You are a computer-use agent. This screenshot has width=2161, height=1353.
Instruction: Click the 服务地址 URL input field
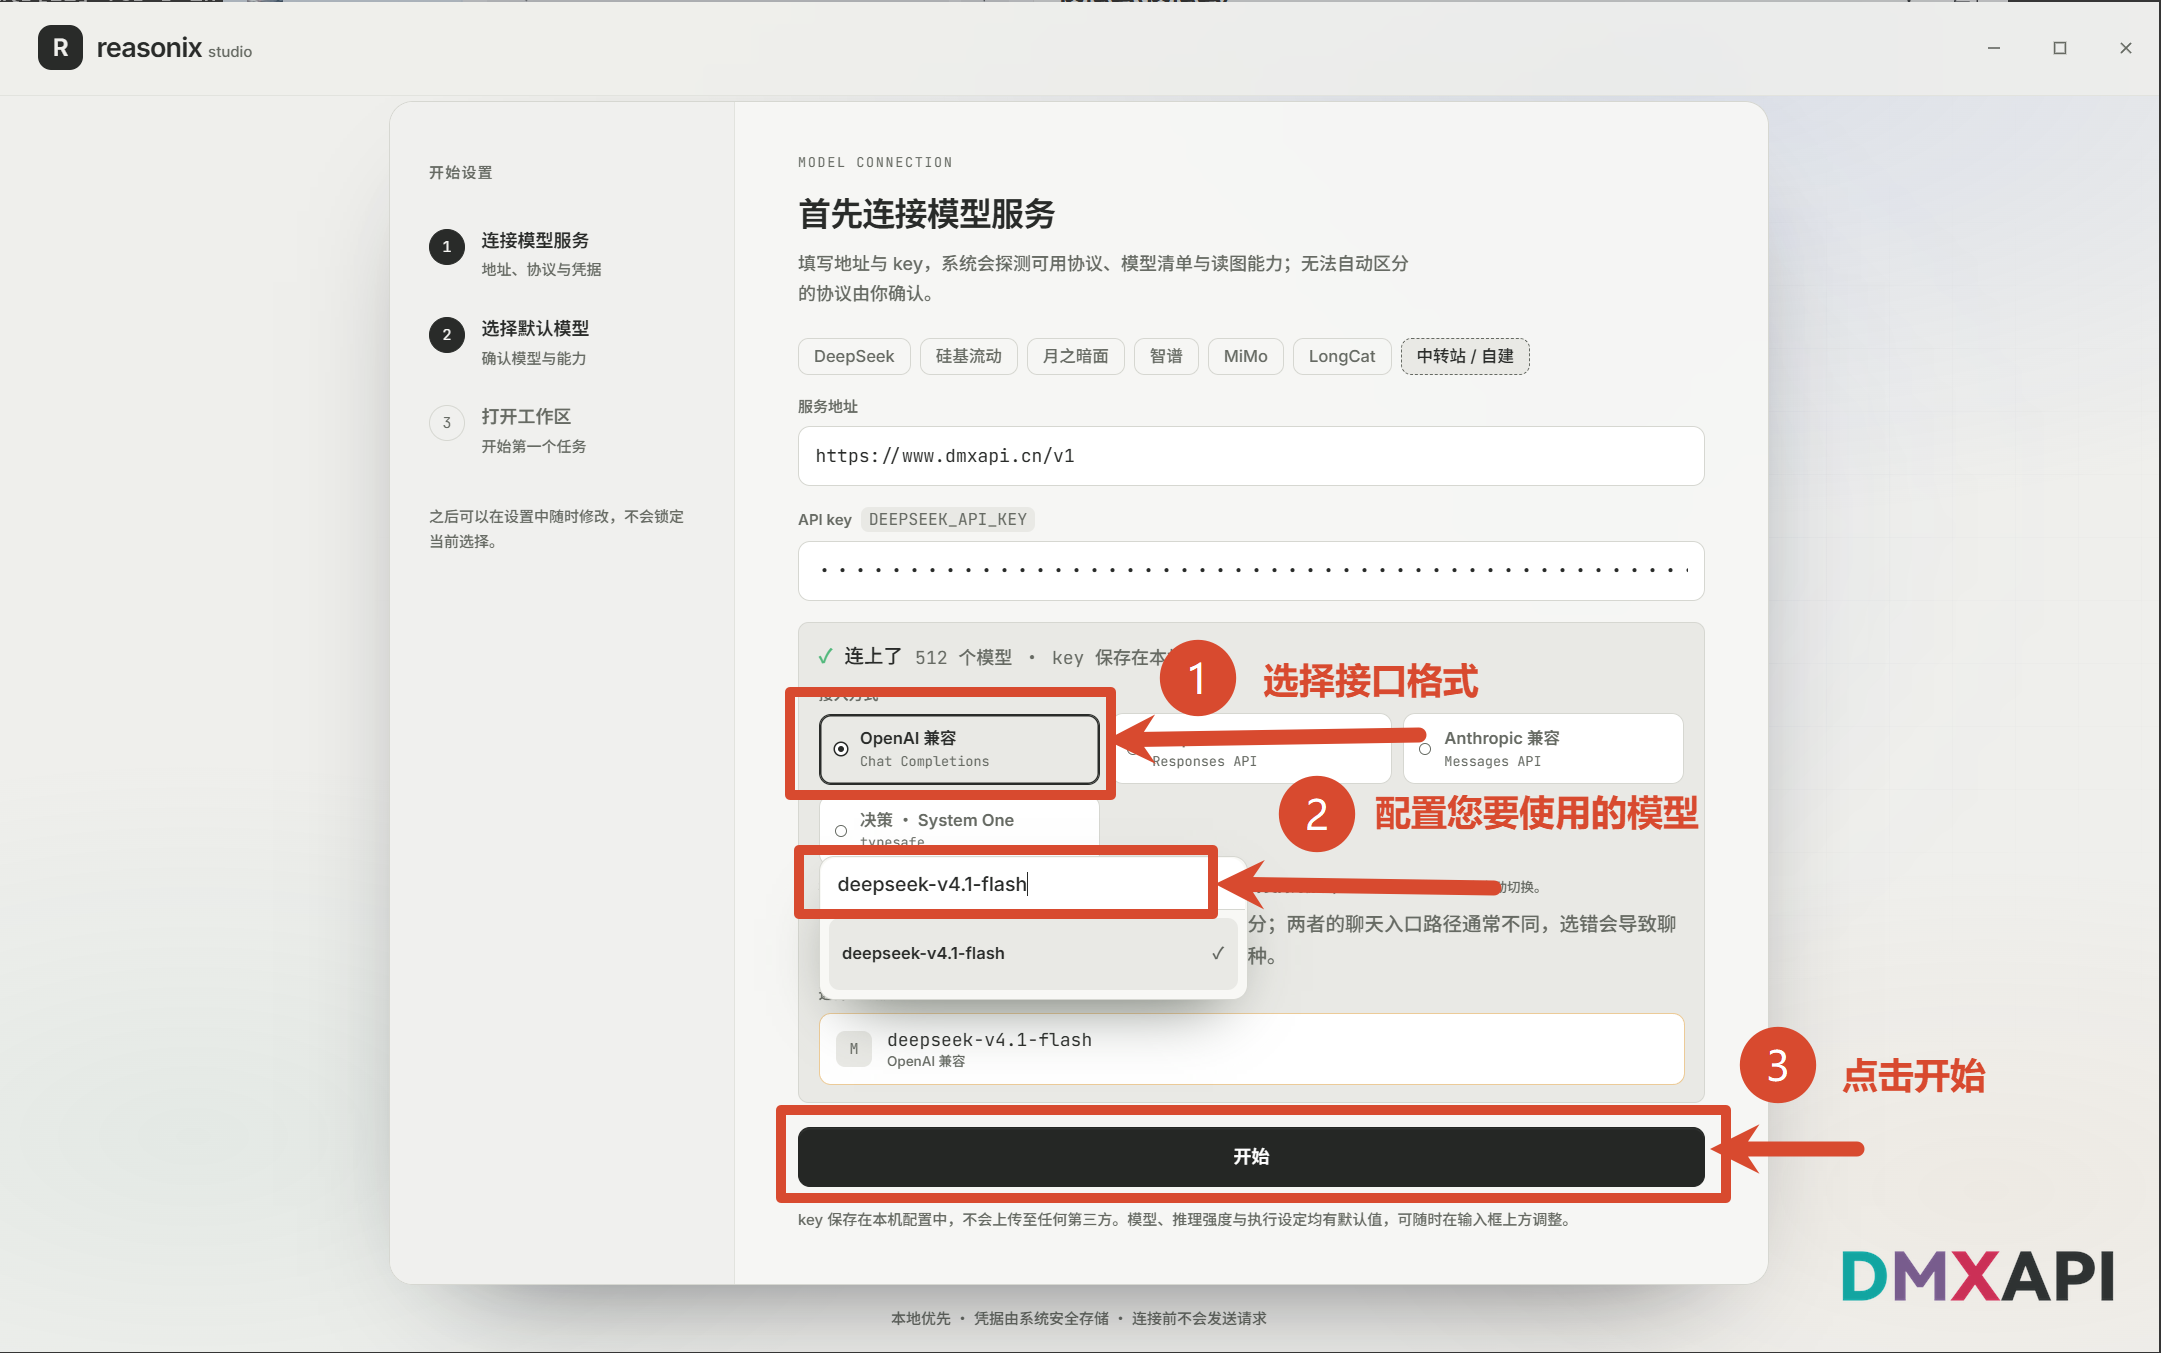point(1251,456)
